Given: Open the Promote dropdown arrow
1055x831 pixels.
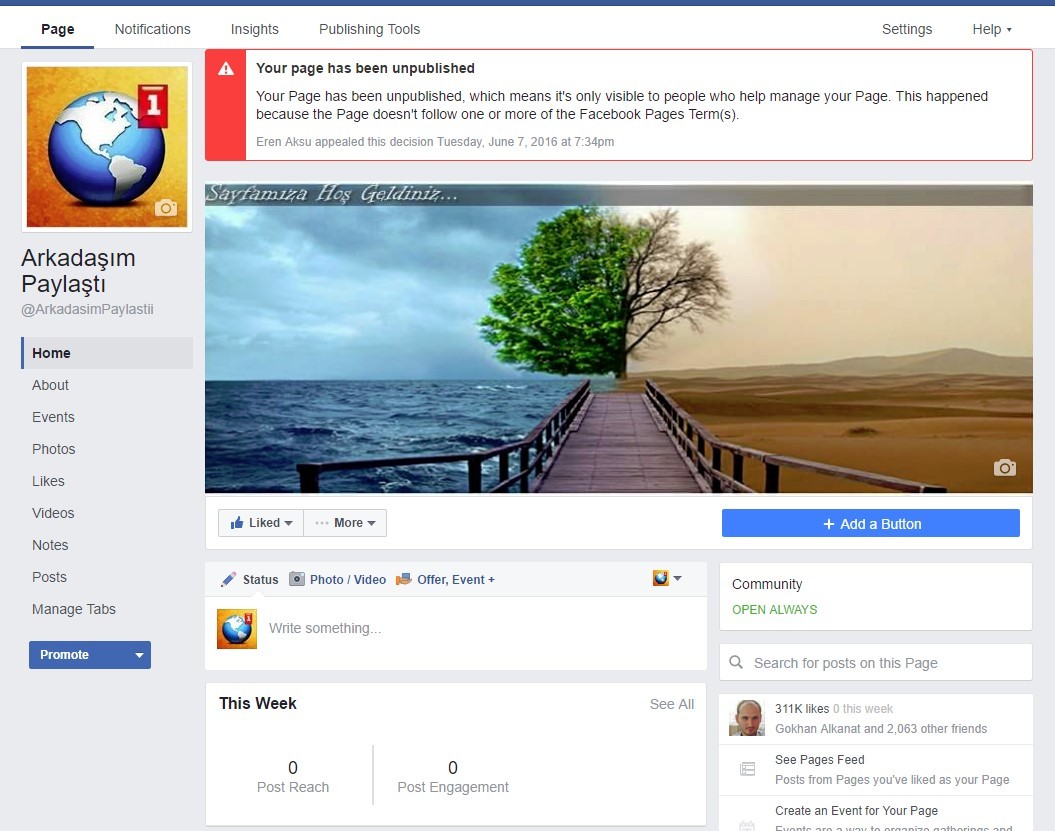Looking at the screenshot, I should (x=139, y=655).
